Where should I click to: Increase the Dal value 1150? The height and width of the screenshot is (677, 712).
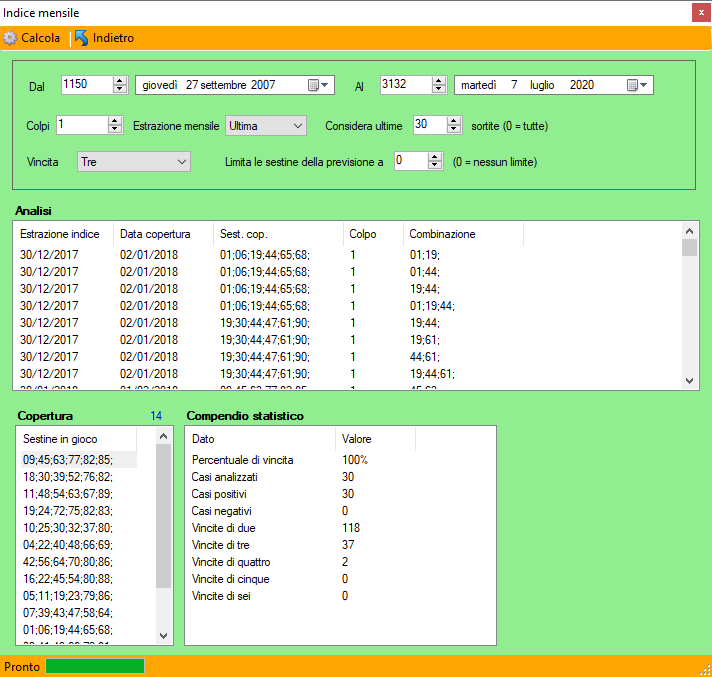(119, 81)
